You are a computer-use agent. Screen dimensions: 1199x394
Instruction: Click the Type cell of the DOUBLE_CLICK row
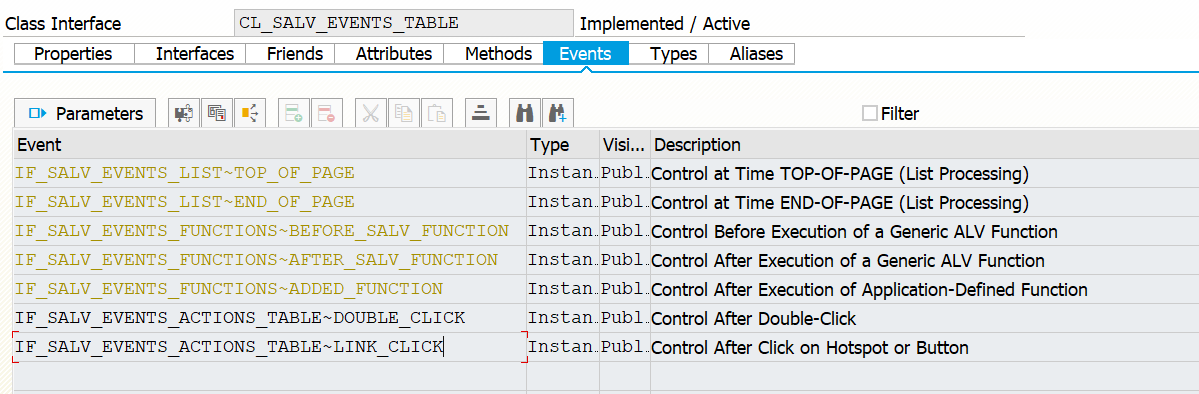point(563,318)
